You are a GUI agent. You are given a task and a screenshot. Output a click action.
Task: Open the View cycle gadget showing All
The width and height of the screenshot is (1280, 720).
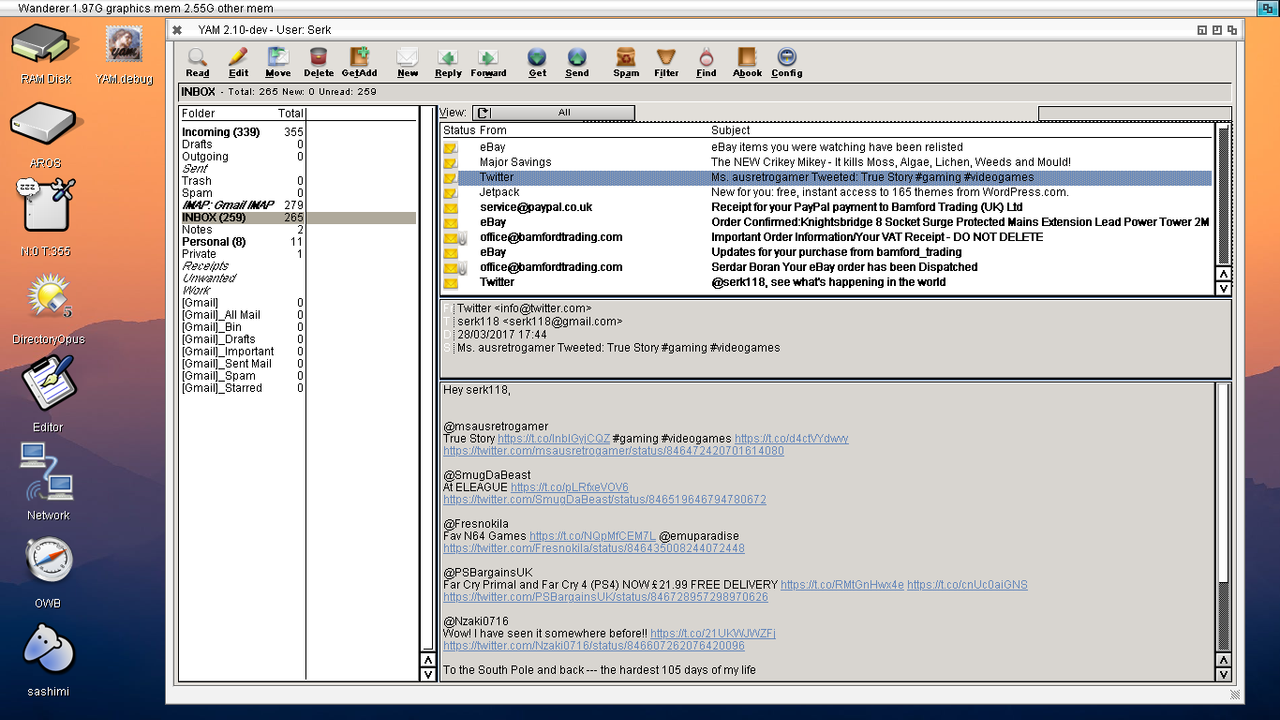coord(554,113)
